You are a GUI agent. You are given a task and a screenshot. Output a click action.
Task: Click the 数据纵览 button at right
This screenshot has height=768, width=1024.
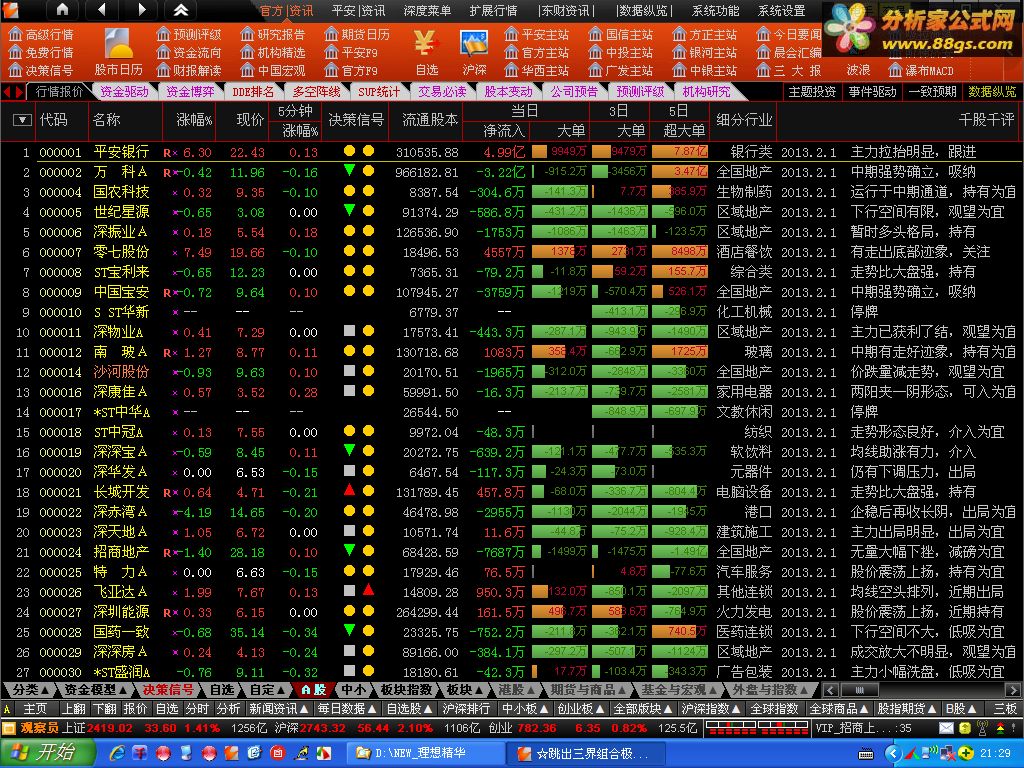coord(993,92)
